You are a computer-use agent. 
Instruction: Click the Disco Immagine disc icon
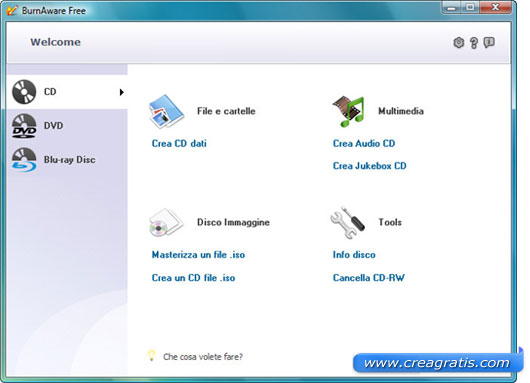[x=166, y=222]
